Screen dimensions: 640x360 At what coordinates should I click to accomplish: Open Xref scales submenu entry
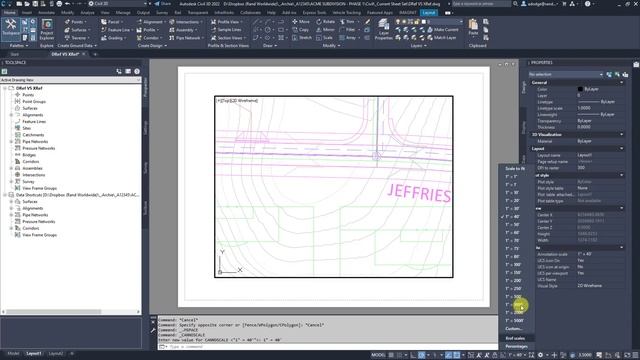(x=515, y=338)
